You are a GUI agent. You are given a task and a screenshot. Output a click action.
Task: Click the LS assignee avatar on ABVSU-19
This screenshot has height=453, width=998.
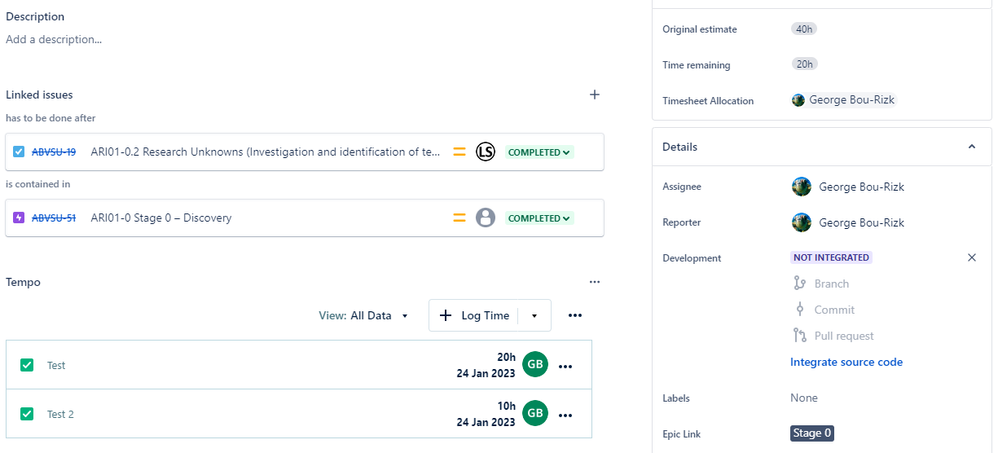pos(485,153)
